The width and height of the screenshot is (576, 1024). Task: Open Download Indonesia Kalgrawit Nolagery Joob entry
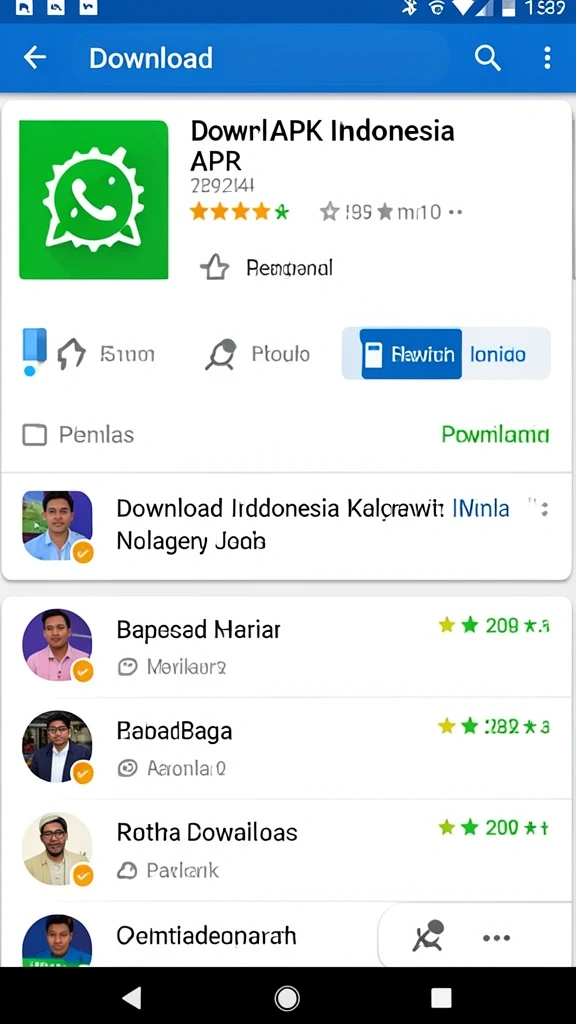point(286,524)
